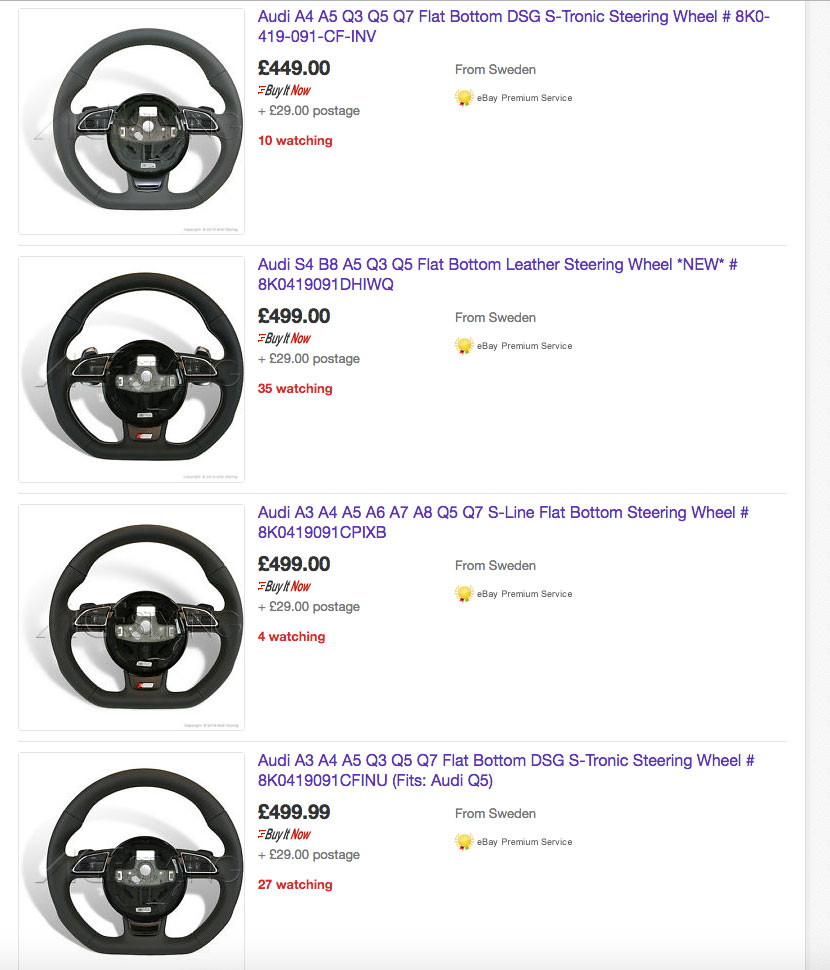Click the "35 watching" text
The width and height of the screenshot is (830, 970).
(295, 389)
